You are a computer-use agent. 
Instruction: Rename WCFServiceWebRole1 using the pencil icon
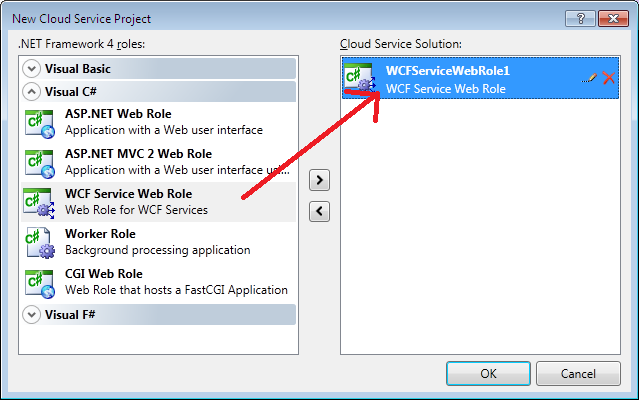pos(589,78)
